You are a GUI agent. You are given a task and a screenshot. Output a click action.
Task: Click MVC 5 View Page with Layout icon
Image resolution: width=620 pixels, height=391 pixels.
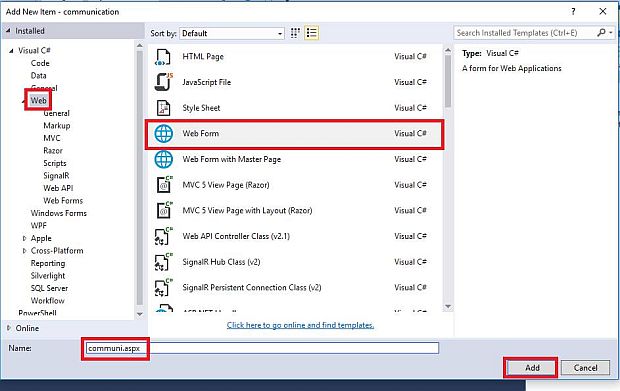pos(164,210)
